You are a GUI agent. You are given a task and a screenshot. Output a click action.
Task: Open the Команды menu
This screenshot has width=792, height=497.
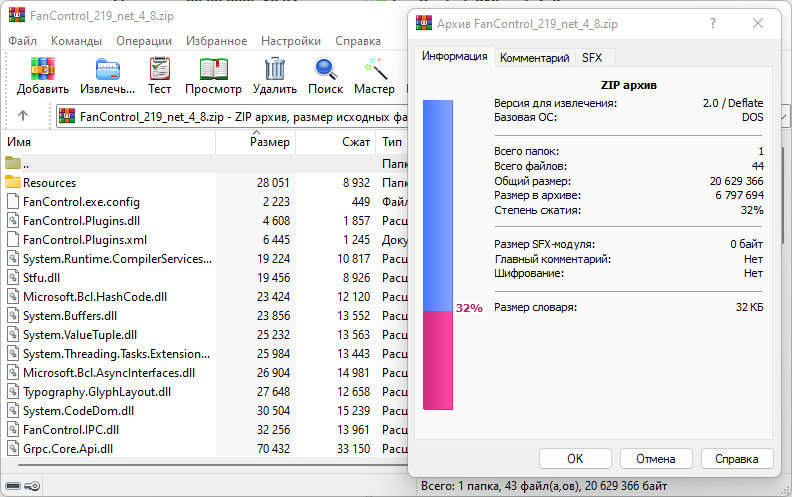76,41
